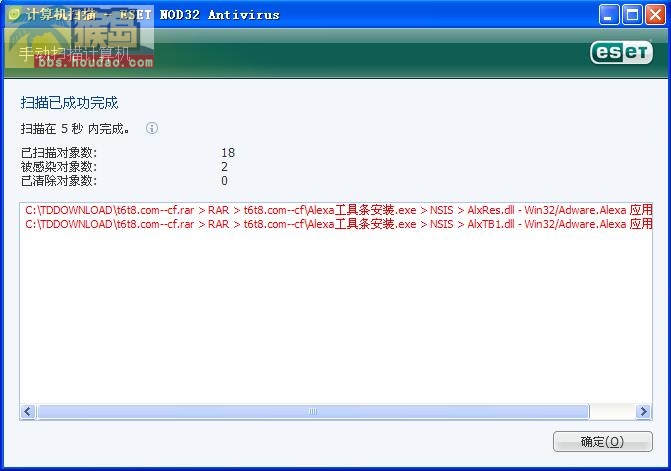Minimize the ESET scan window
671x471 pixels.
coord(609,15)
